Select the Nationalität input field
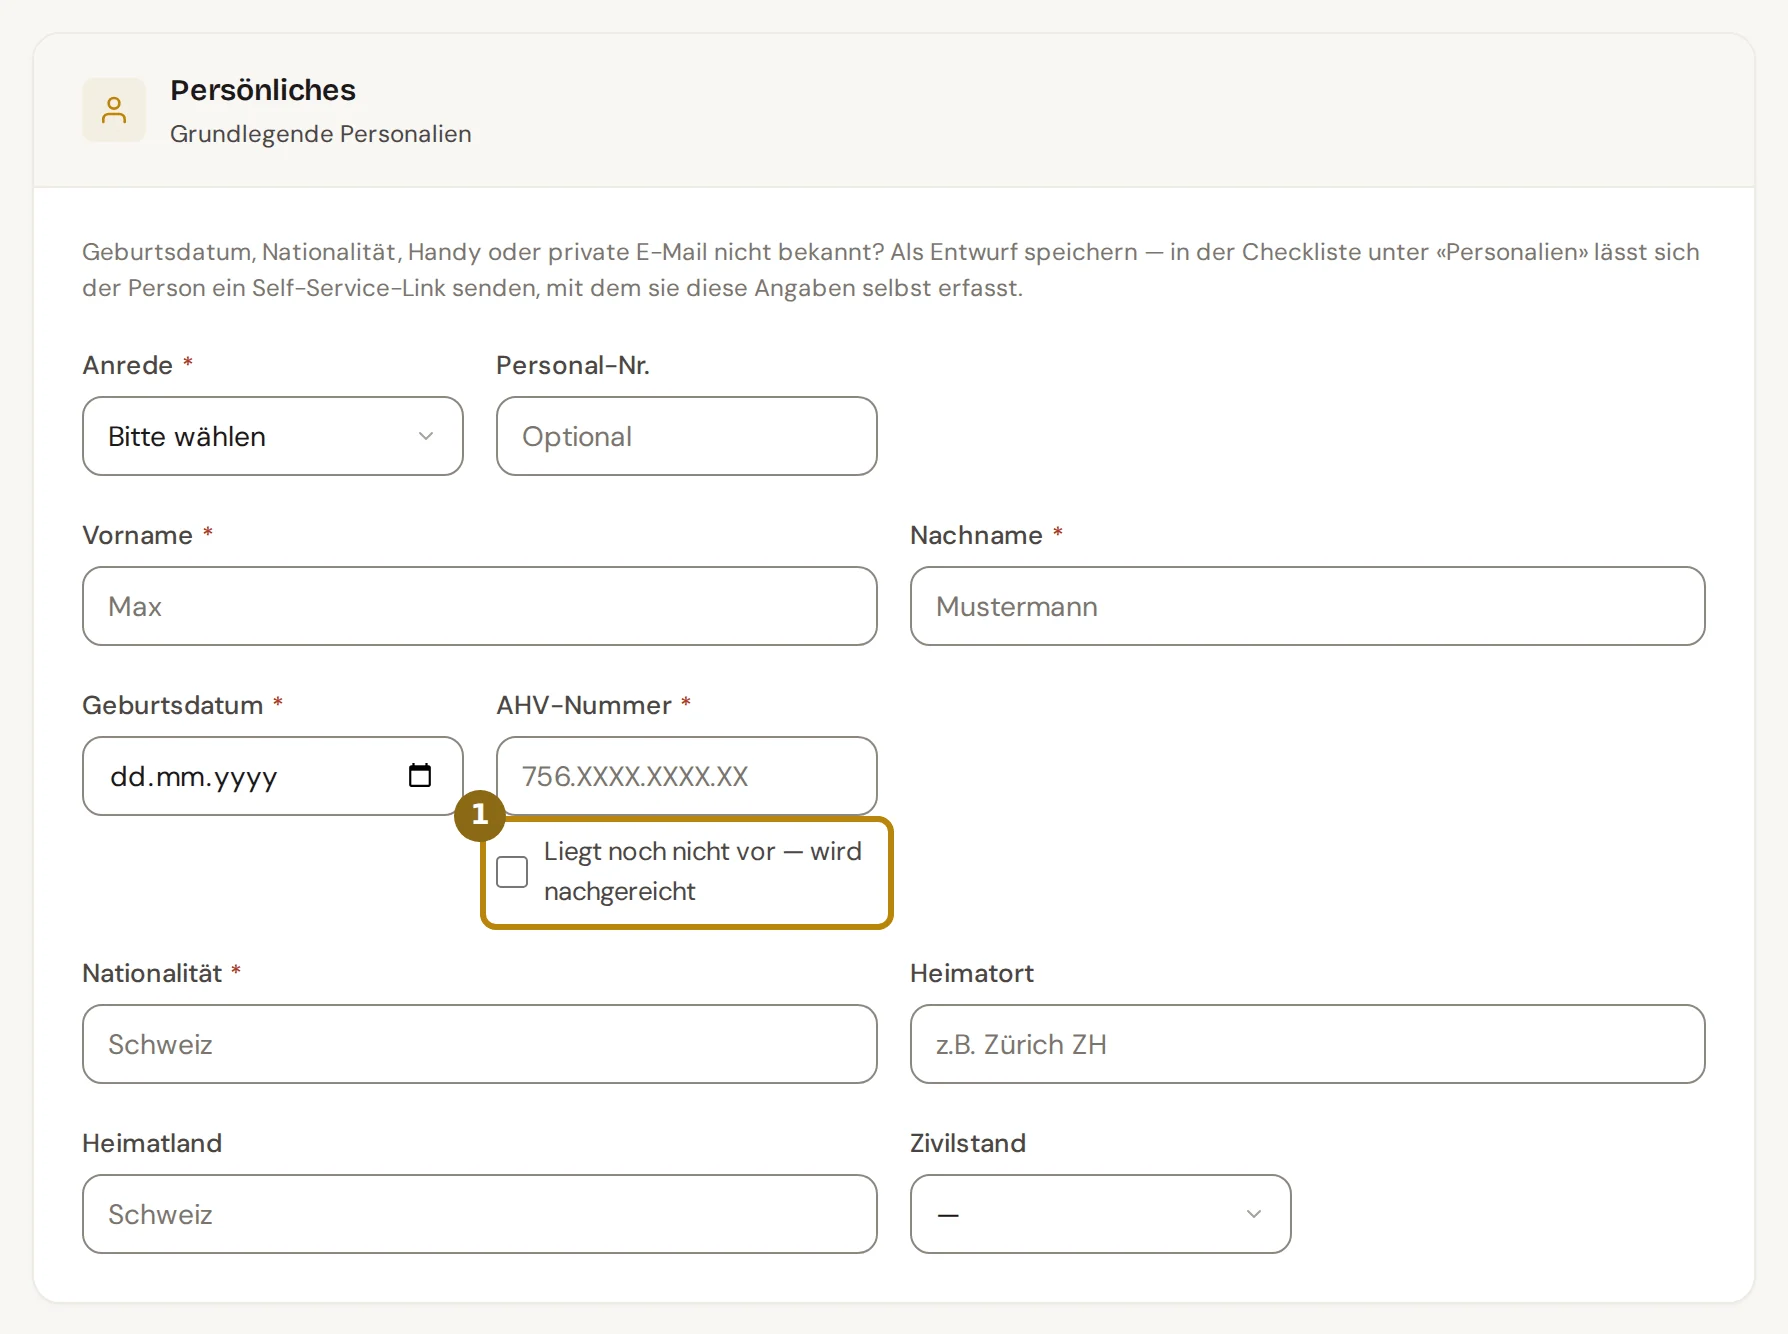 pos(480,1044)
